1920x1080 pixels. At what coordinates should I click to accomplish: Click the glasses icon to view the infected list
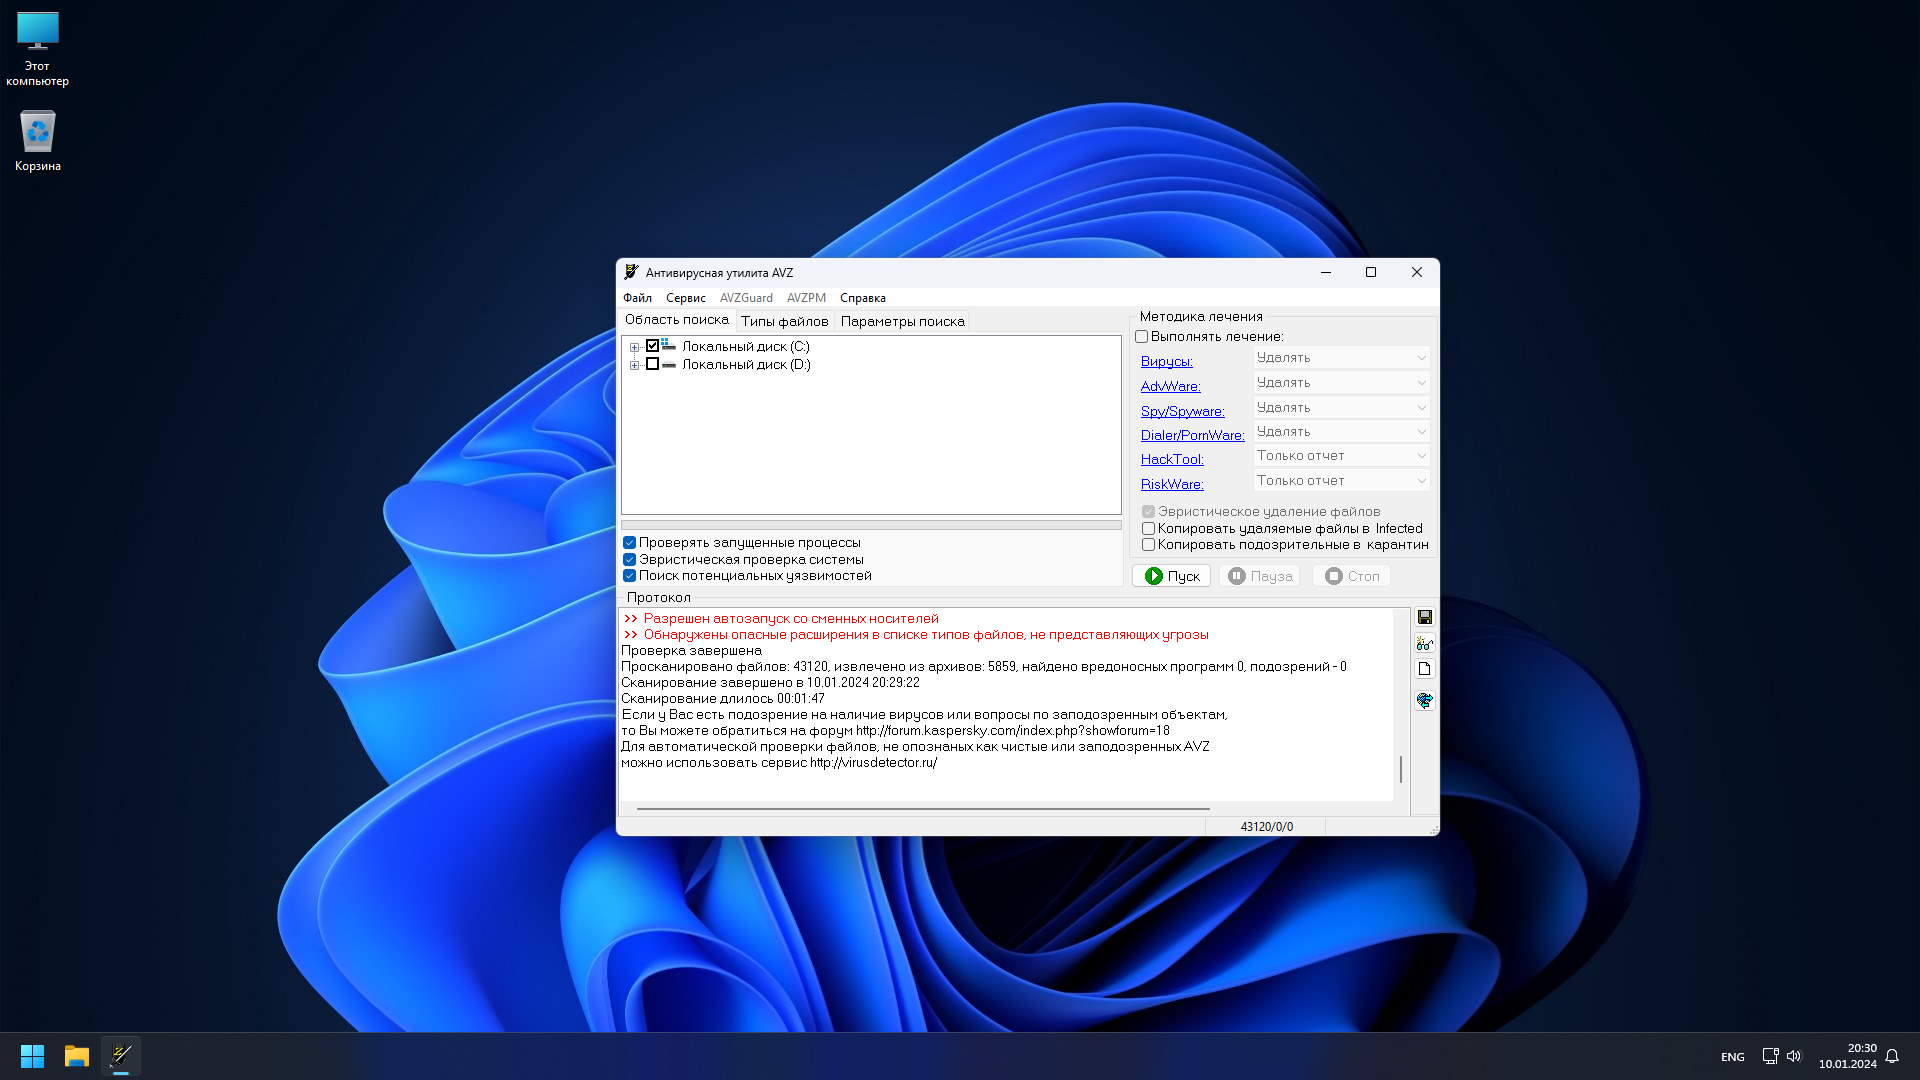click(1424, 643)
